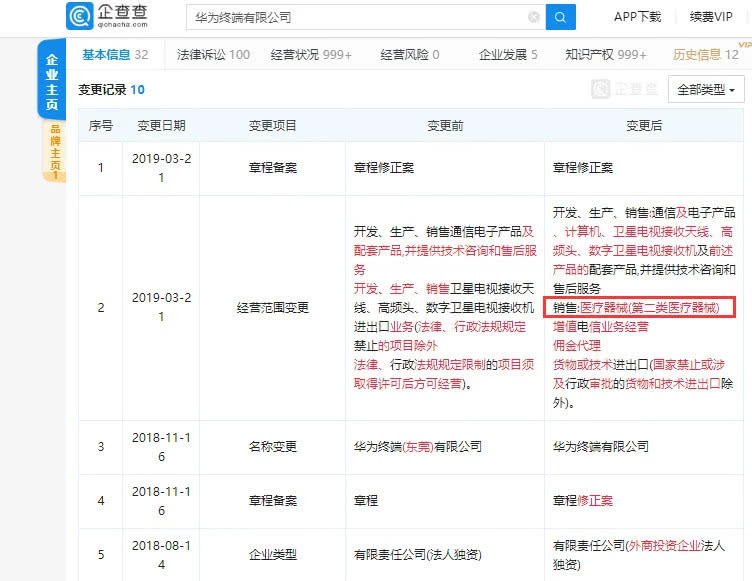
Task: Switch to the 历史信息 12 tab
Action: coord(705,55)
